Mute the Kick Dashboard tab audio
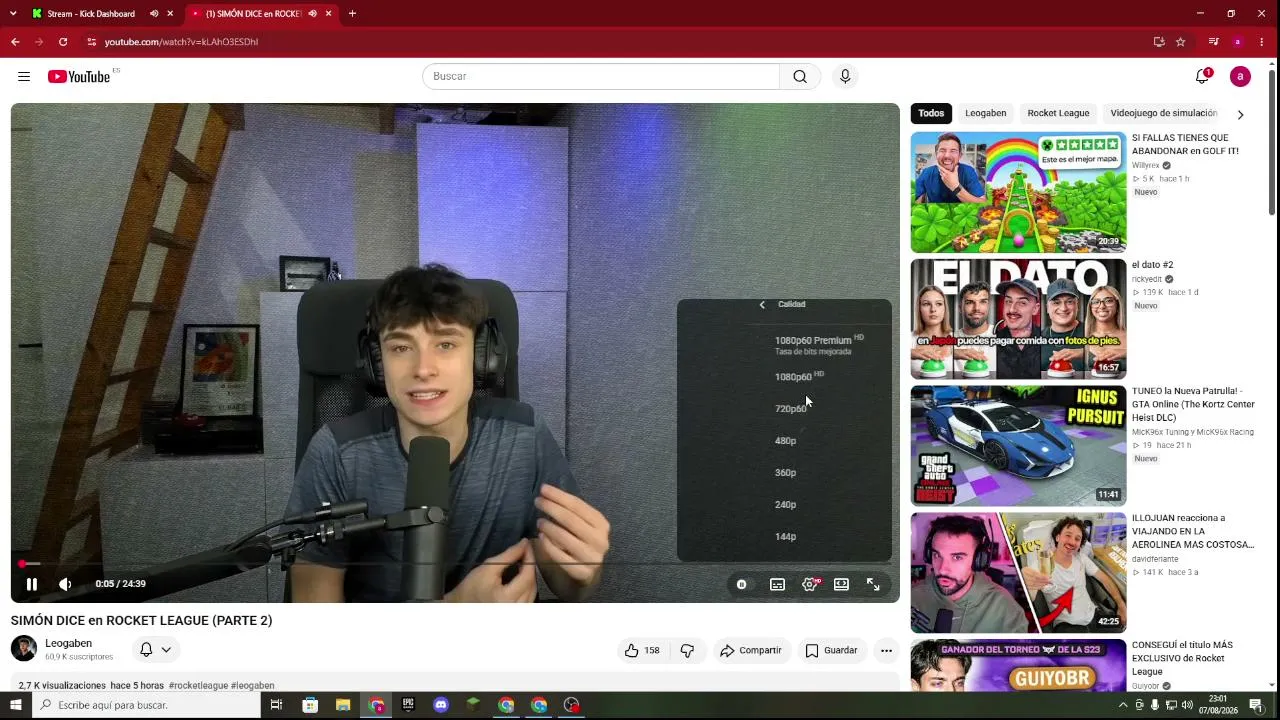 click(x=154, y=14)
